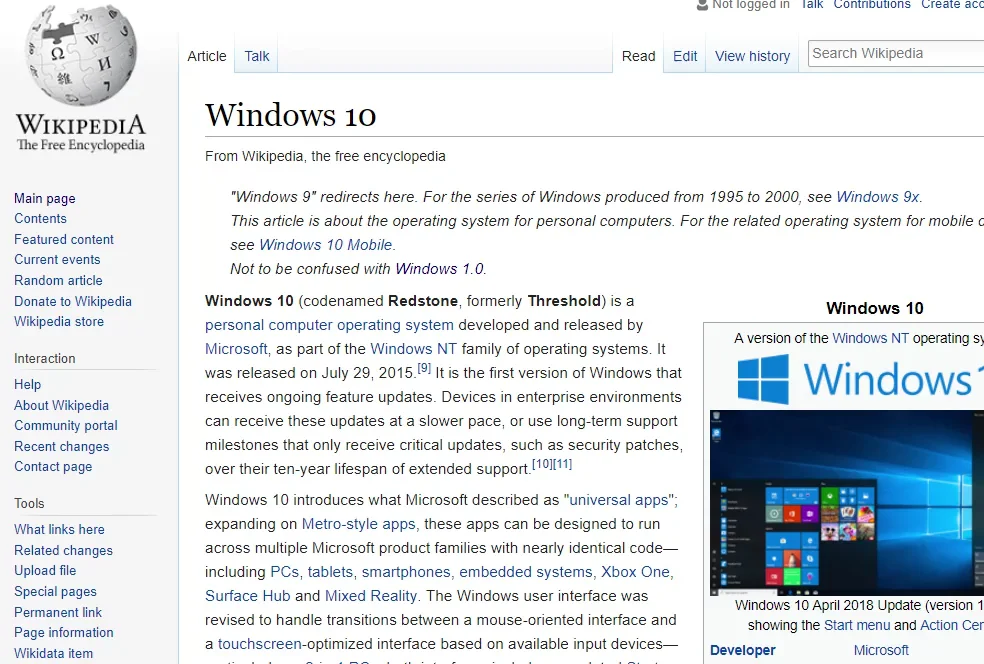984x664 pixels.
Task: Open the Xbox One link
Action: tap(635, 572)
